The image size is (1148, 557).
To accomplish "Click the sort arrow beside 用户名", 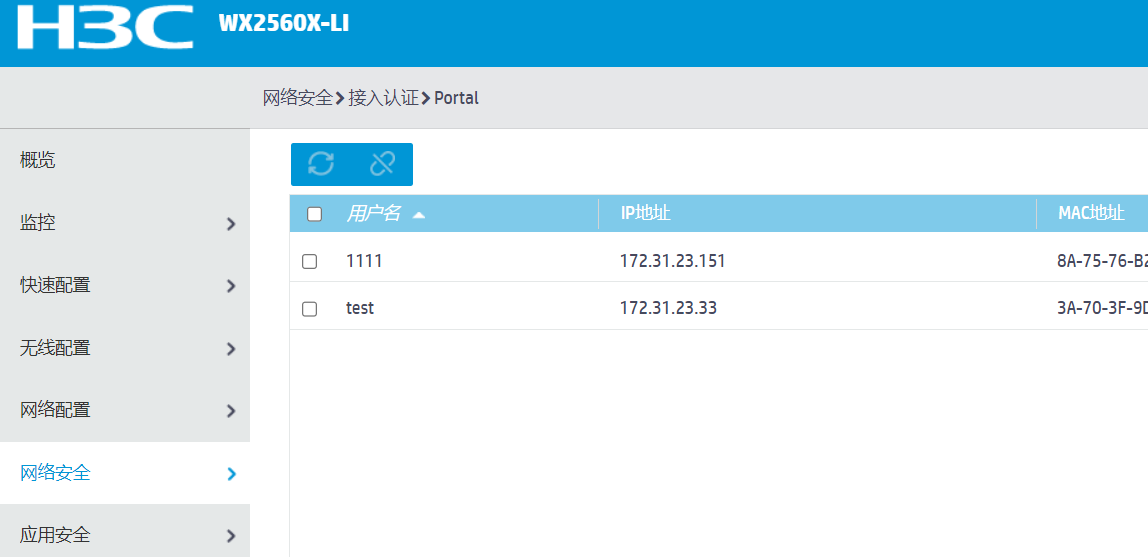I will (419, 214).
